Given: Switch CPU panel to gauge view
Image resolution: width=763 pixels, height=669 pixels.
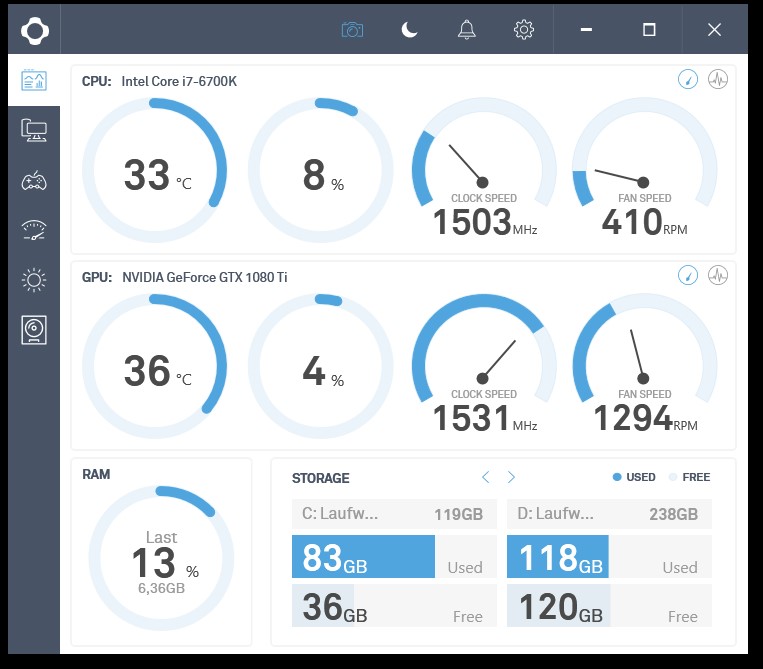Looking at the screenshot, I should point(688,79).
